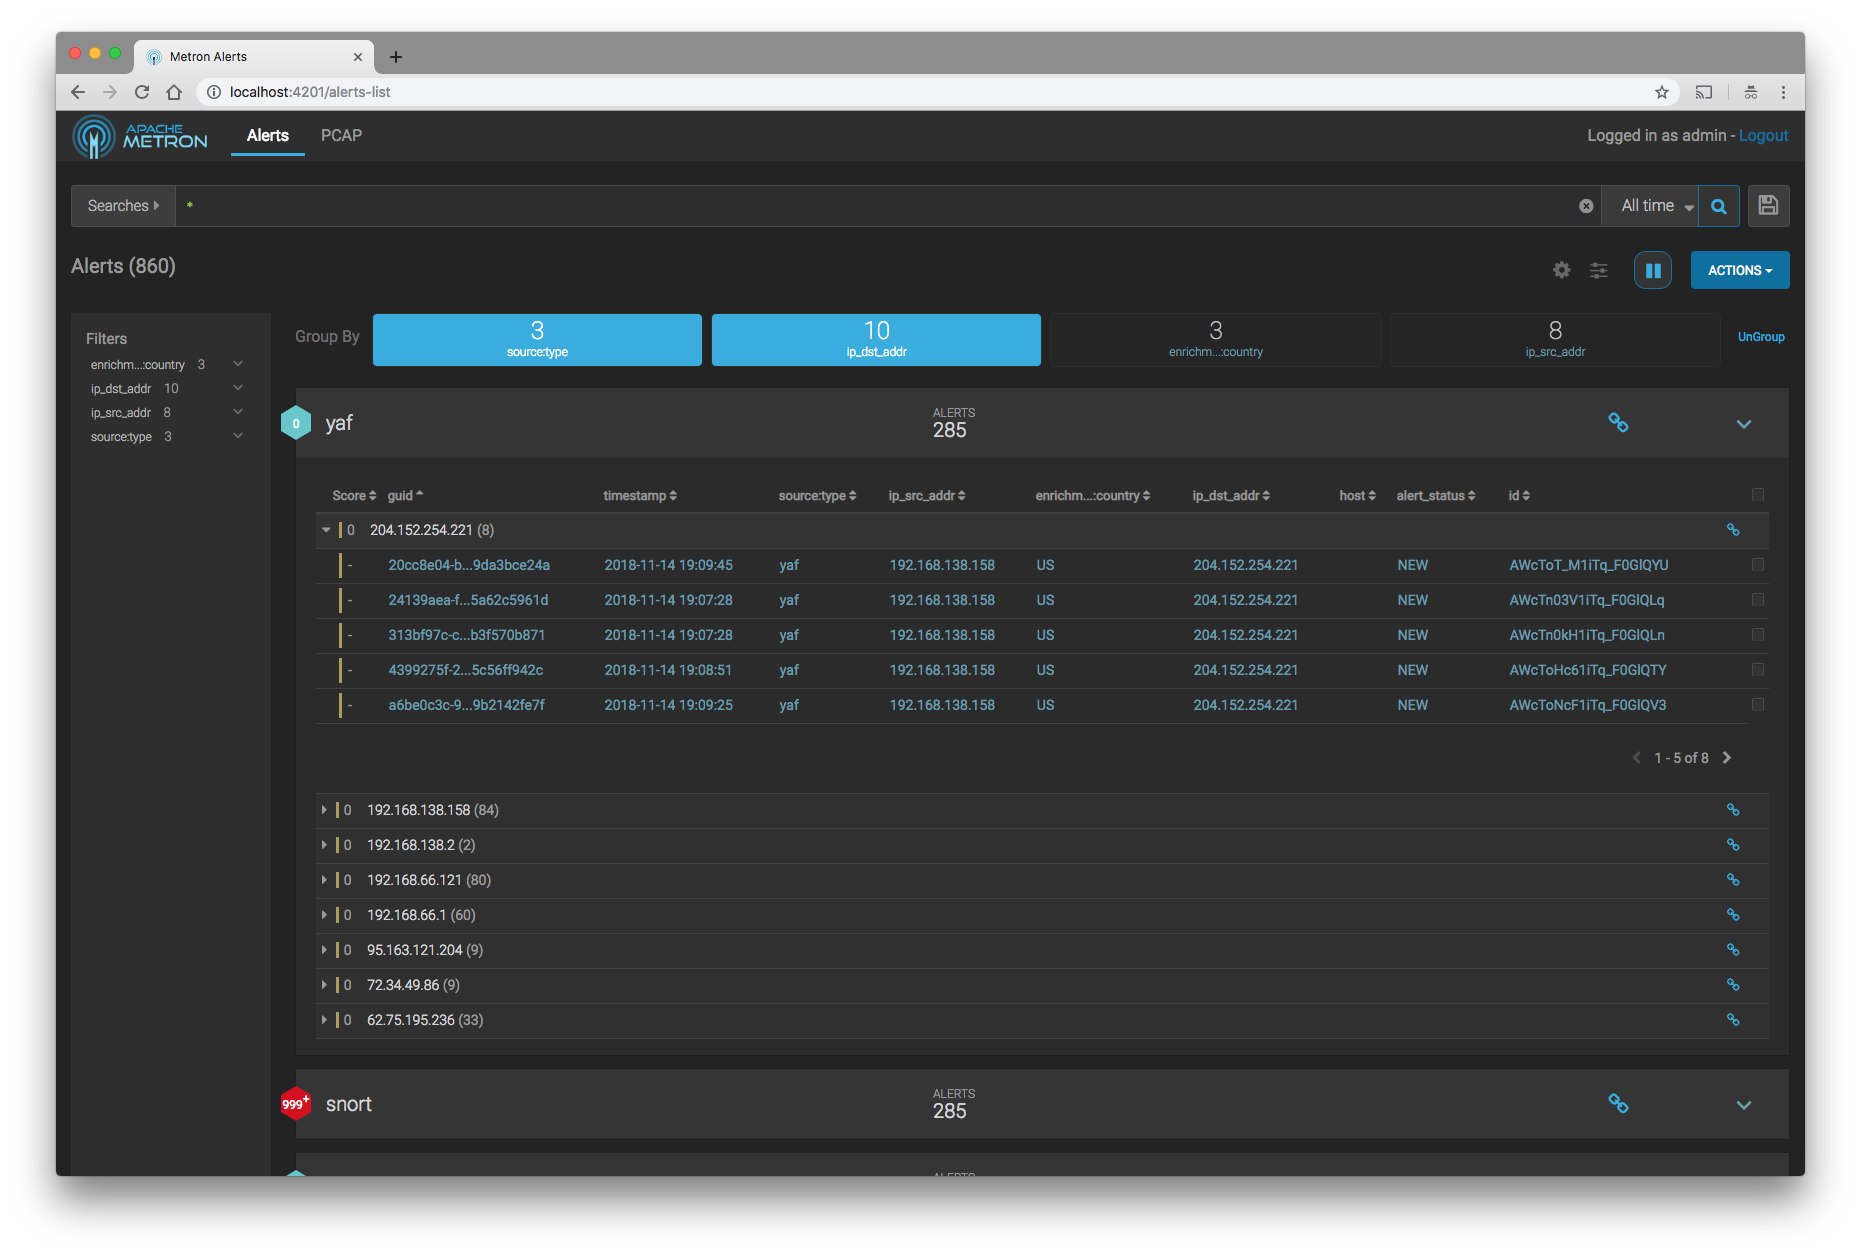Expand the snort group chevron

(x=1744, y=1105)
